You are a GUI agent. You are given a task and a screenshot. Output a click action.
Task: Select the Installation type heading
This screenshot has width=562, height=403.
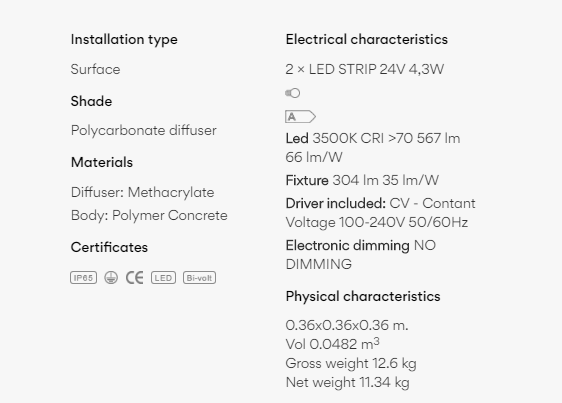(124, 40)
